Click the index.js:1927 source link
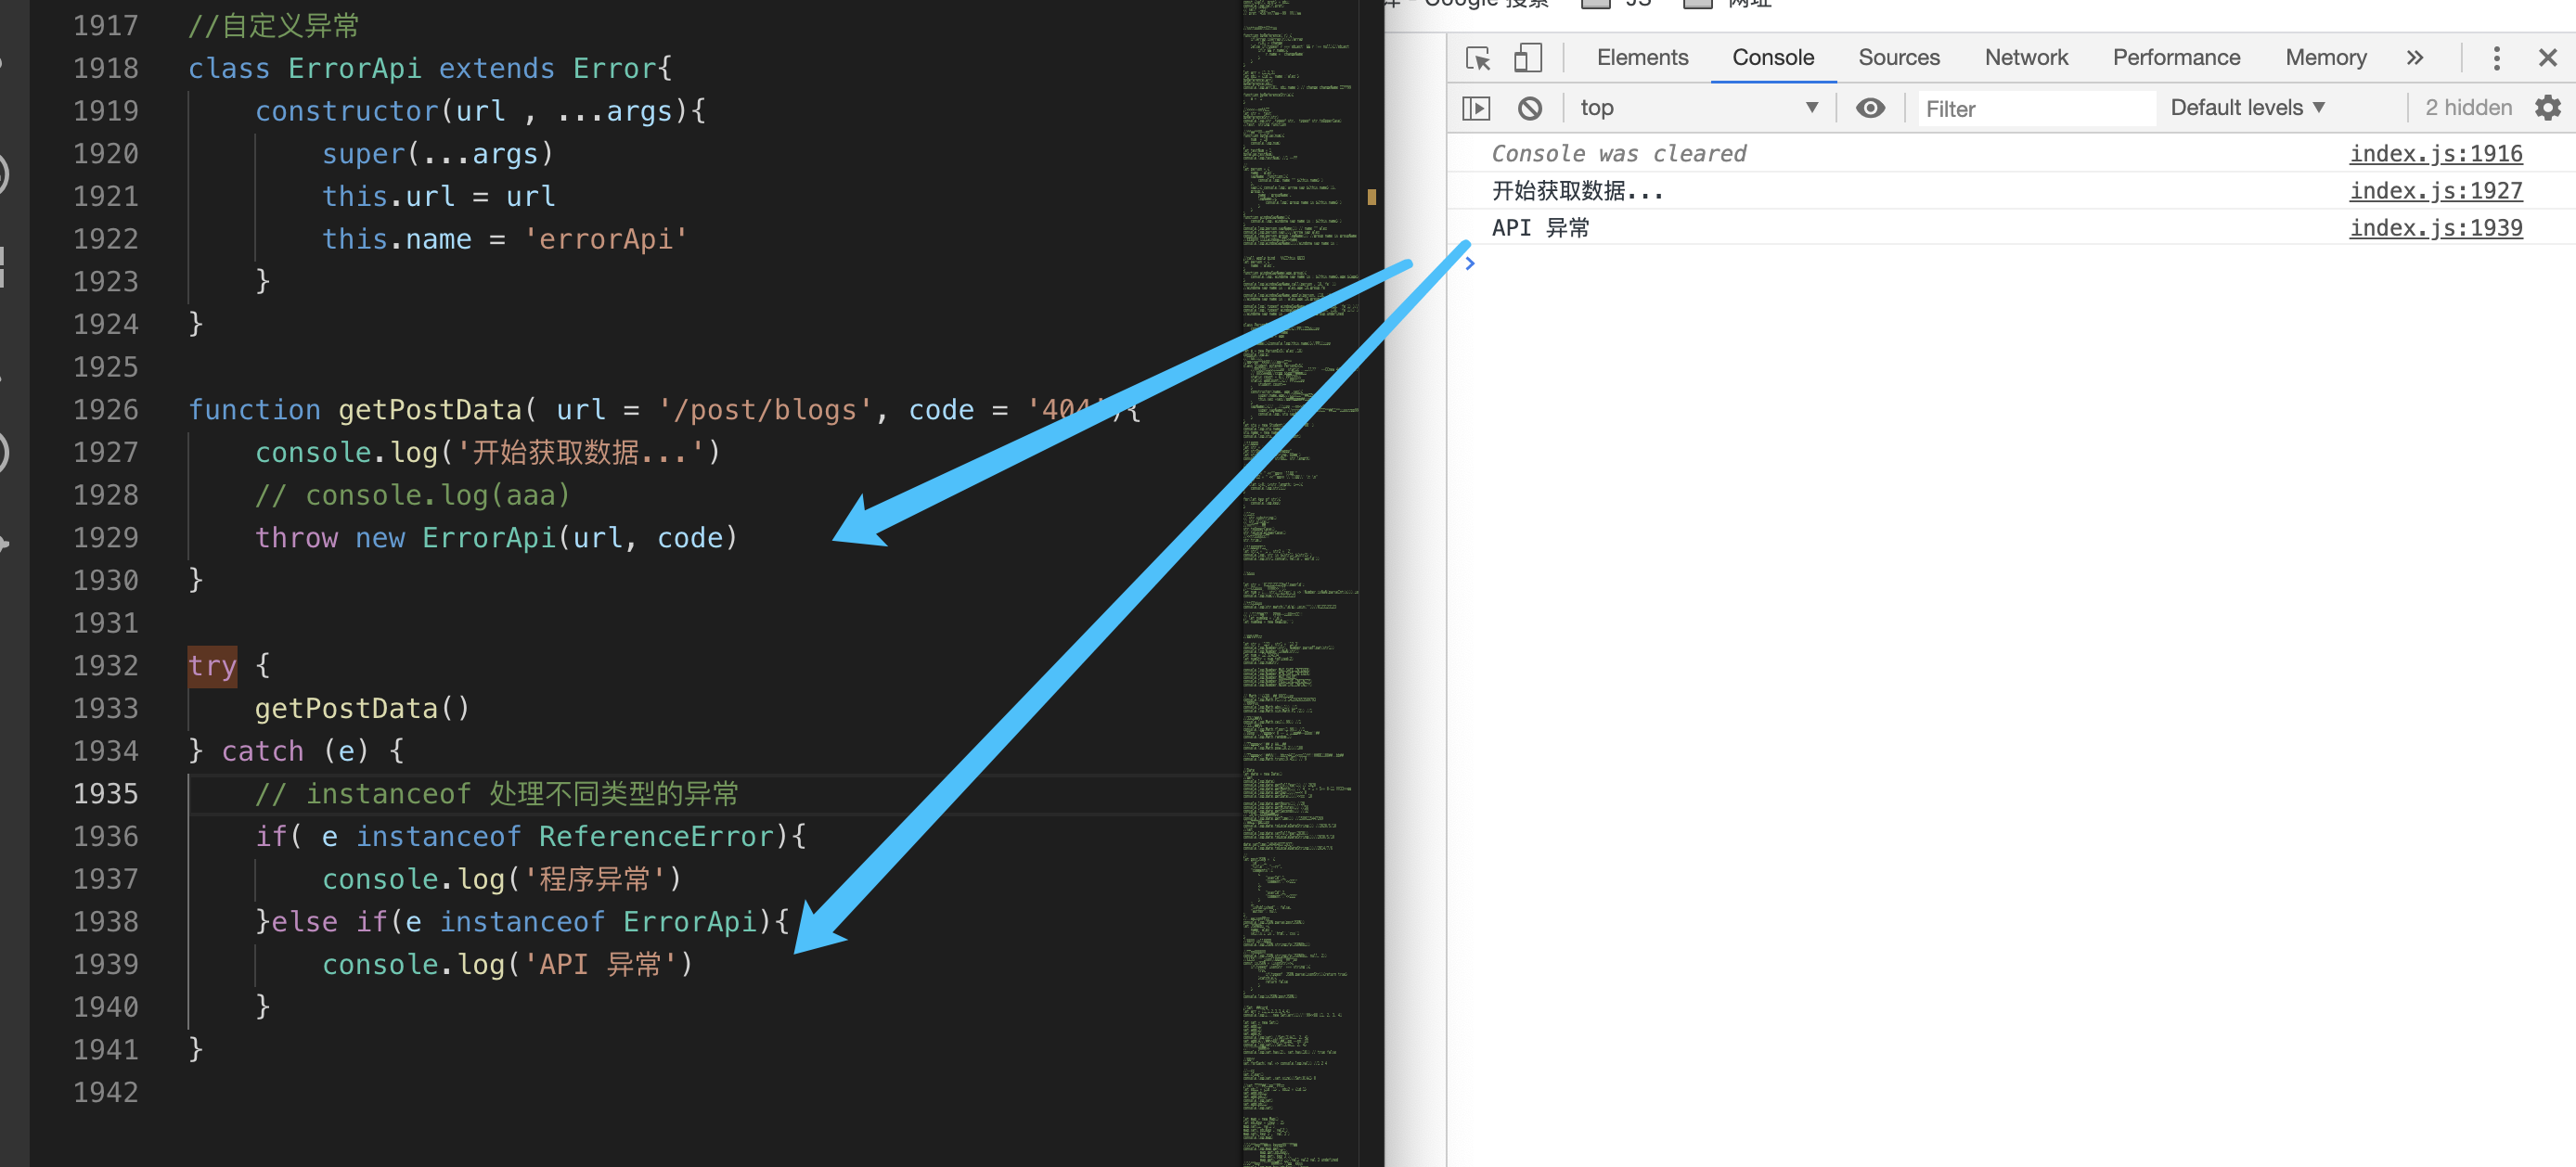The image size is (2576, 1167). (x=2435, y=191)
